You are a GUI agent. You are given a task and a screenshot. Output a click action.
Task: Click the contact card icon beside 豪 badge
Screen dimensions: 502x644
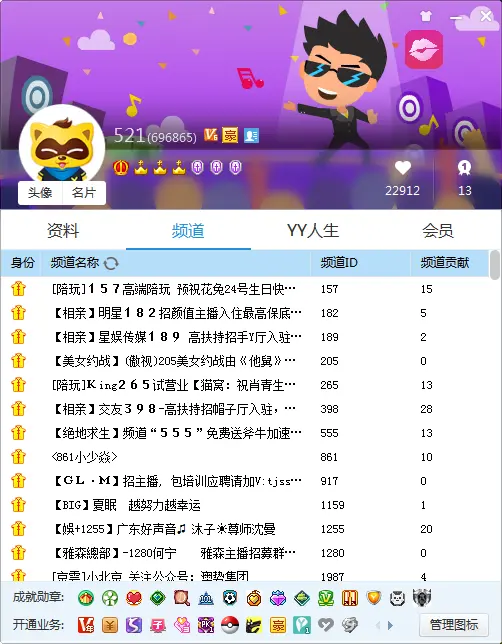[251, 135]
